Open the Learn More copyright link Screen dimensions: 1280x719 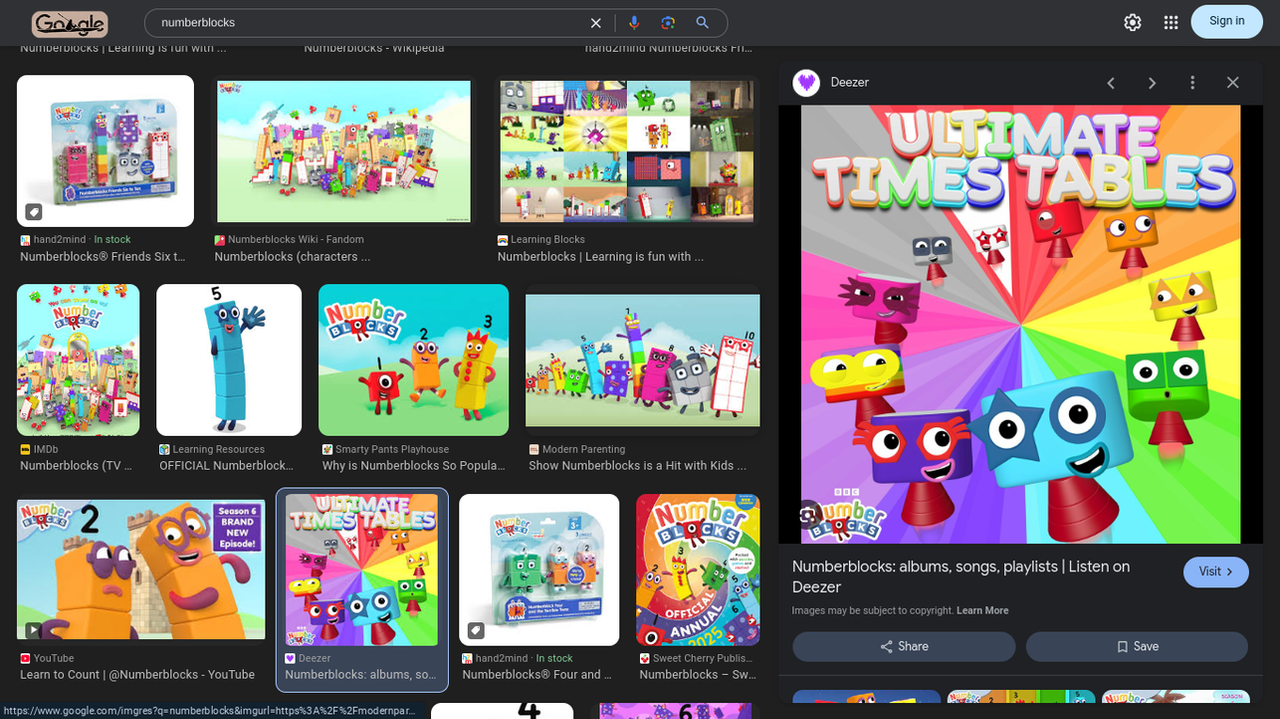click(983, 611)
